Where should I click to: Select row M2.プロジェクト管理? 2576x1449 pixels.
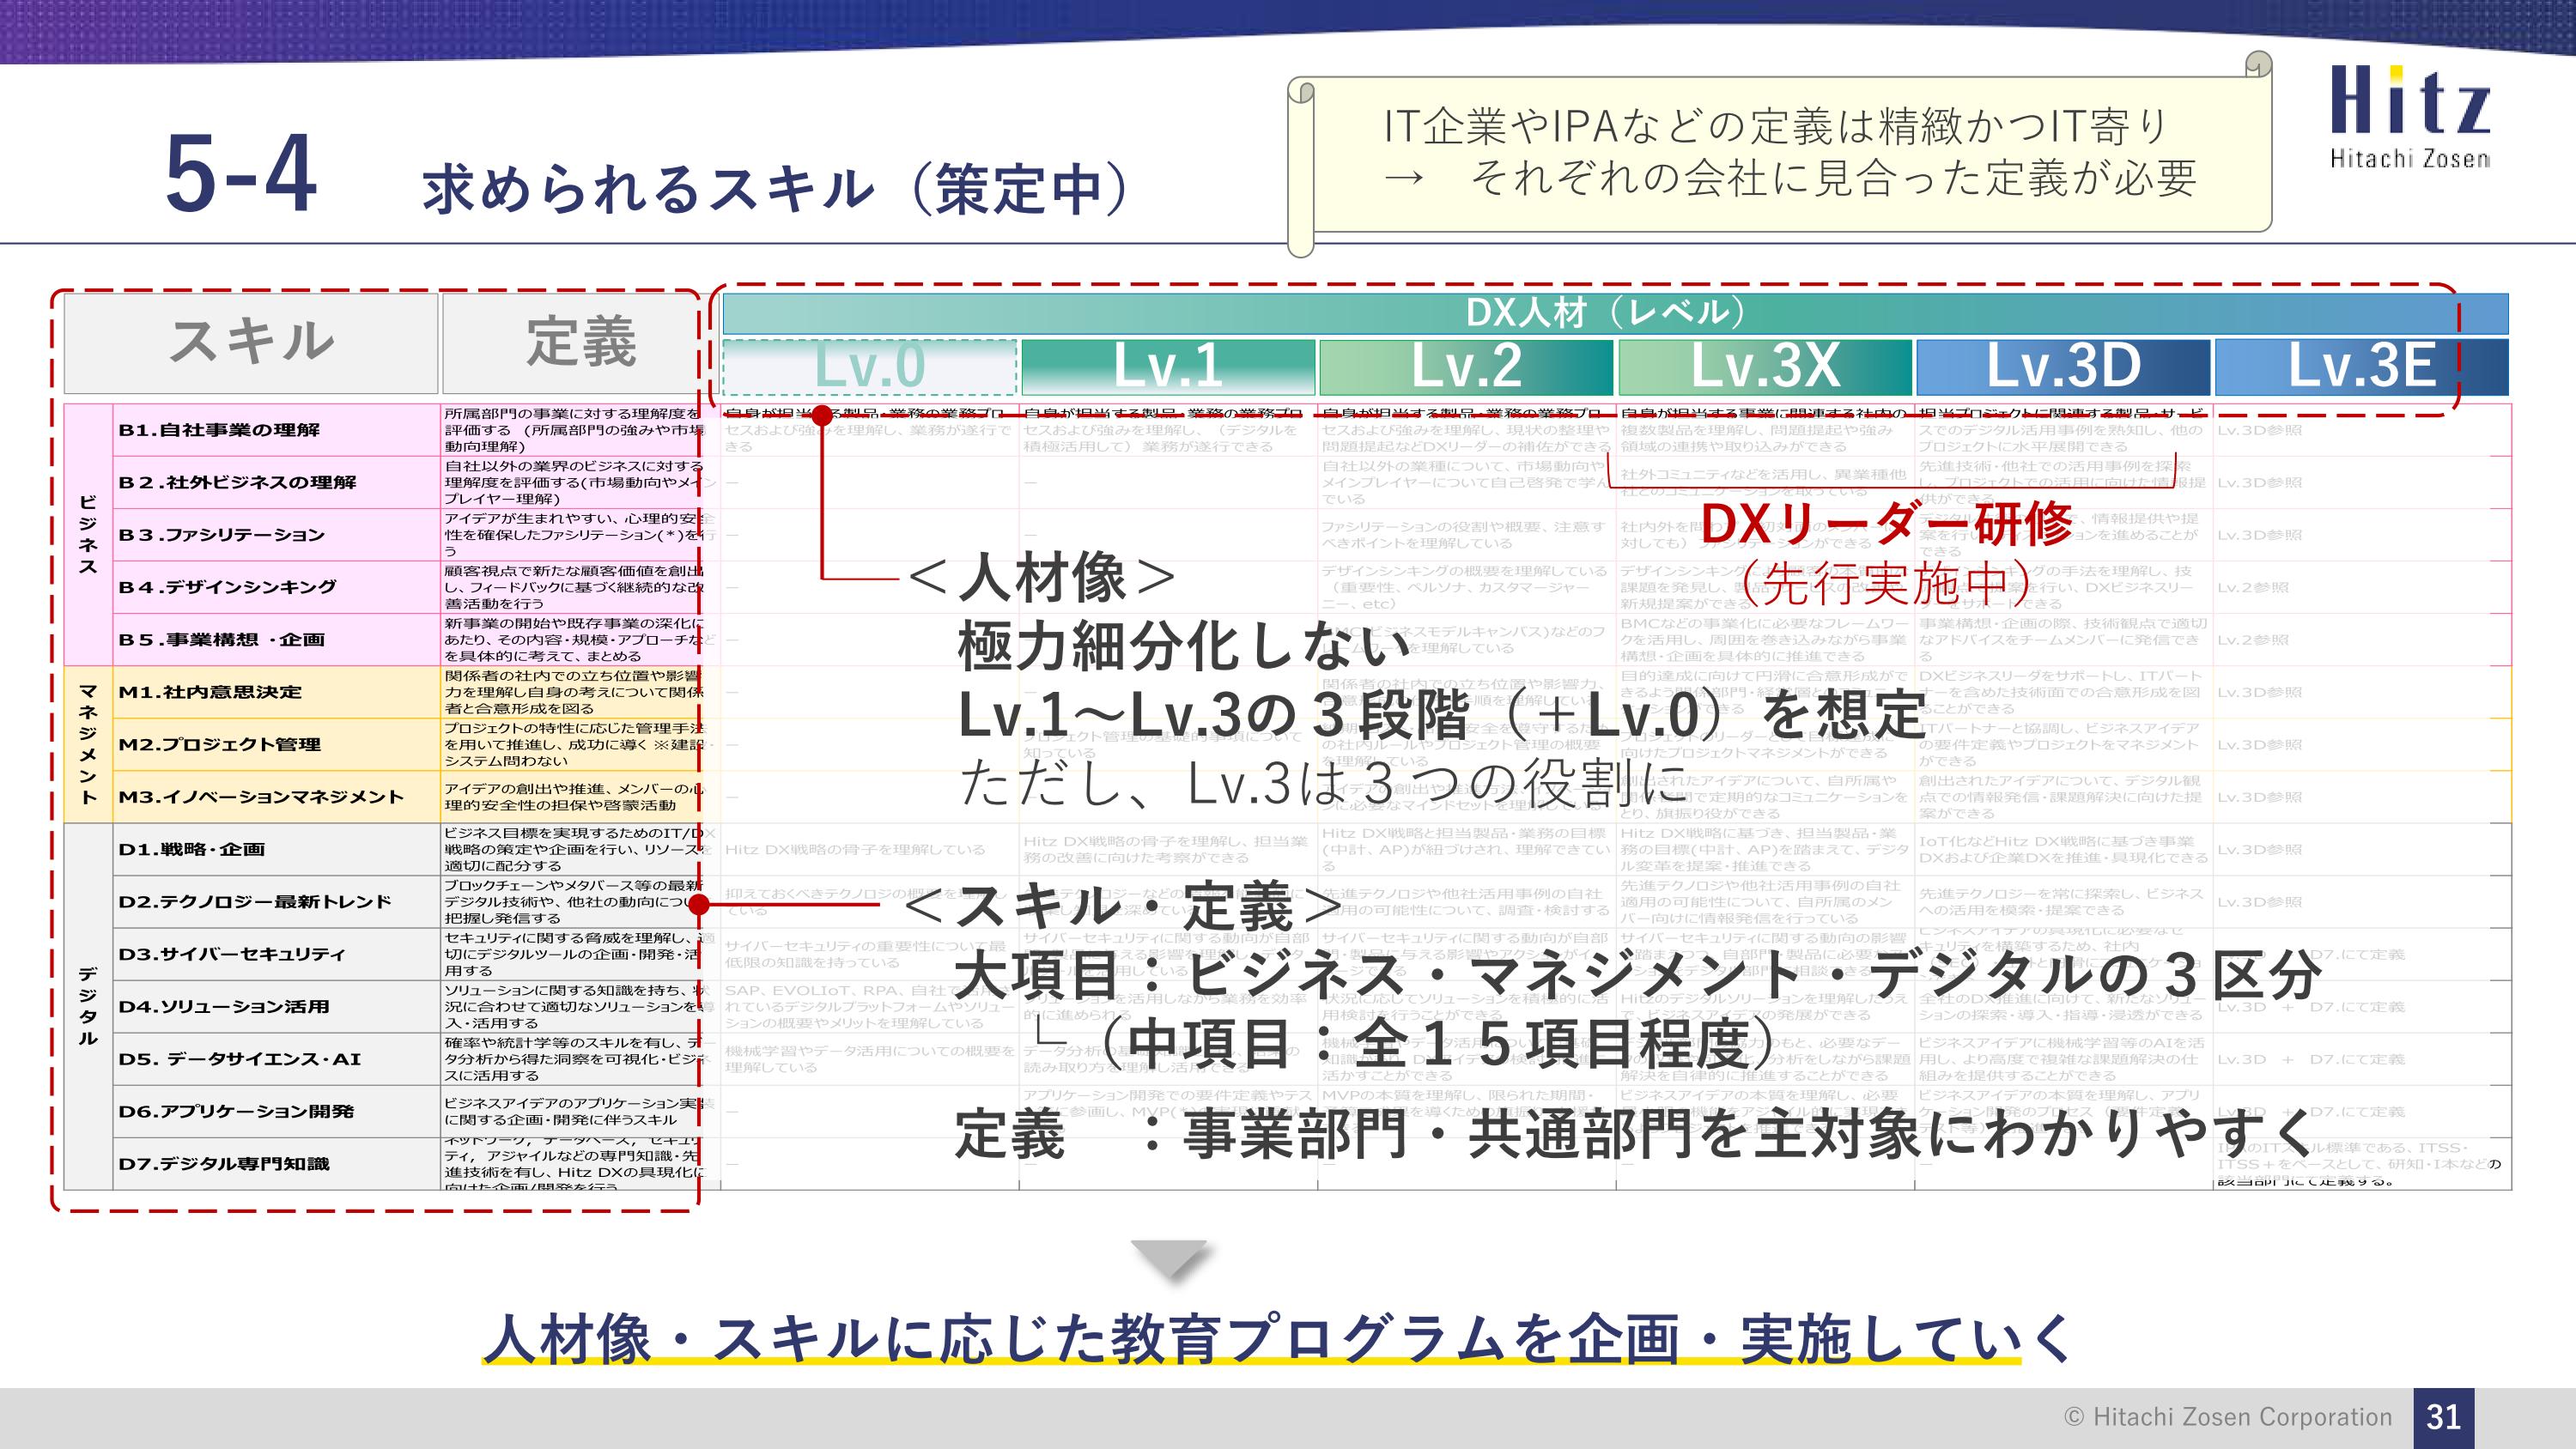pyautogui.click(x=219, y=744)
